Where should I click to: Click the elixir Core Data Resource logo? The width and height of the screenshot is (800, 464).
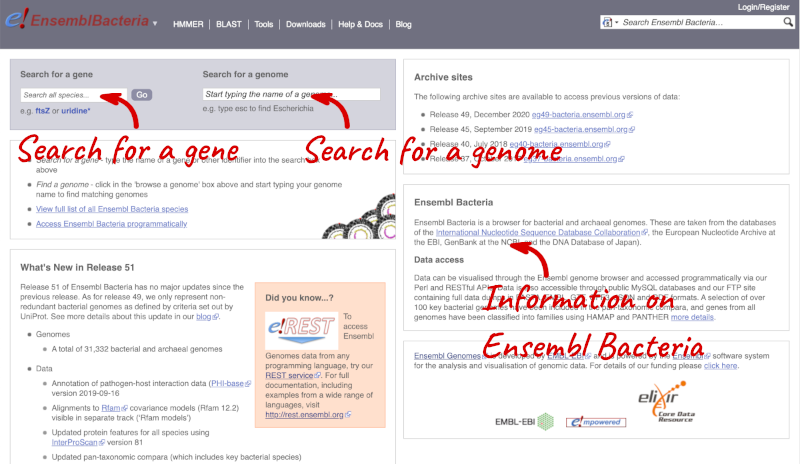click(x=666, y=401)
